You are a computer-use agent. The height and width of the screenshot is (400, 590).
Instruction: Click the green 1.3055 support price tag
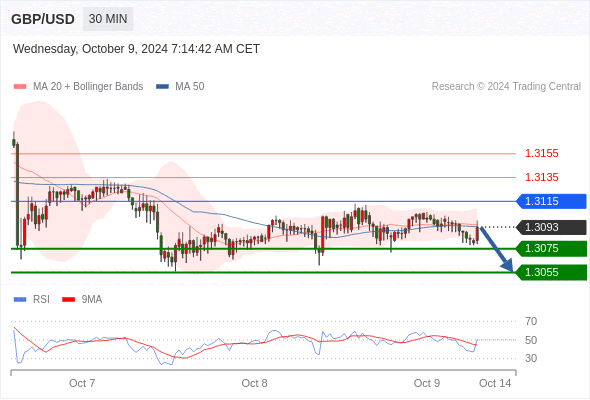tap(551, 272)
